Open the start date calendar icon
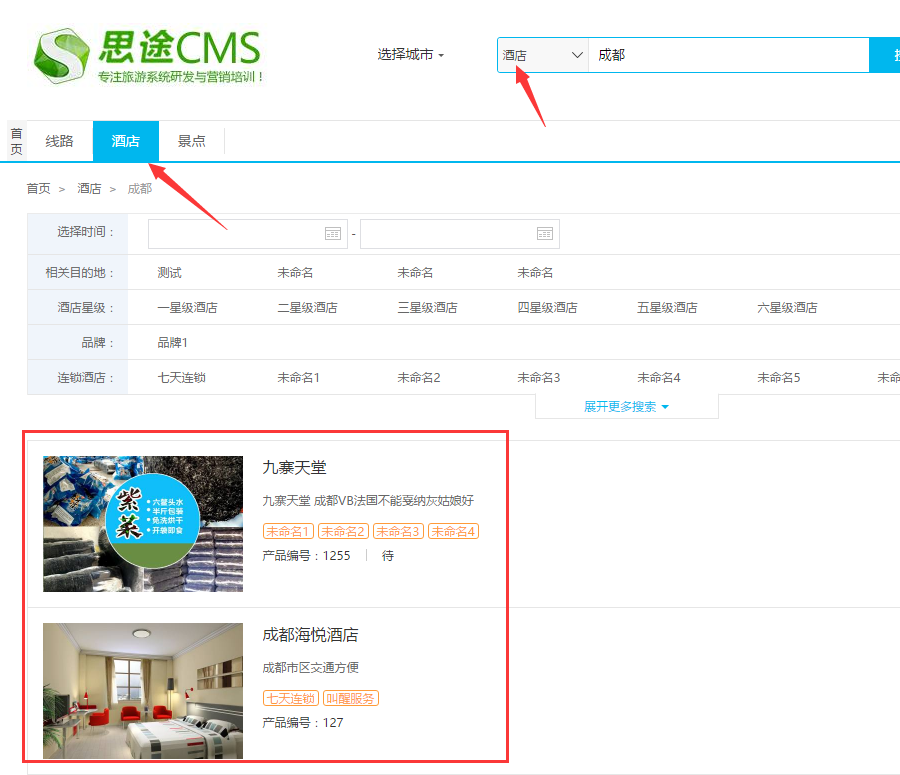The width and height of the screenshot is (900, 775). pyautogui.click(x=333, y=234)
